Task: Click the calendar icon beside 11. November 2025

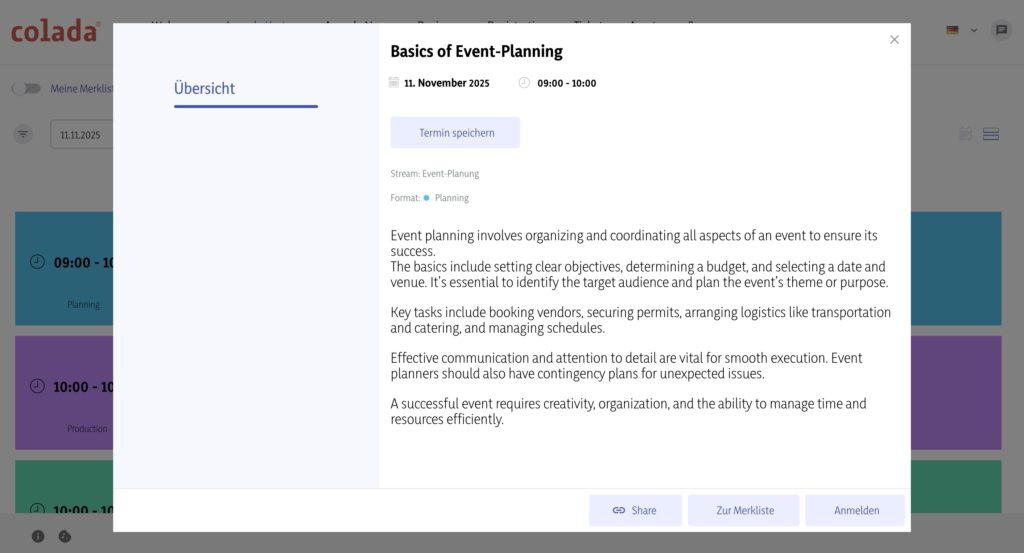Action: (394, 83)
